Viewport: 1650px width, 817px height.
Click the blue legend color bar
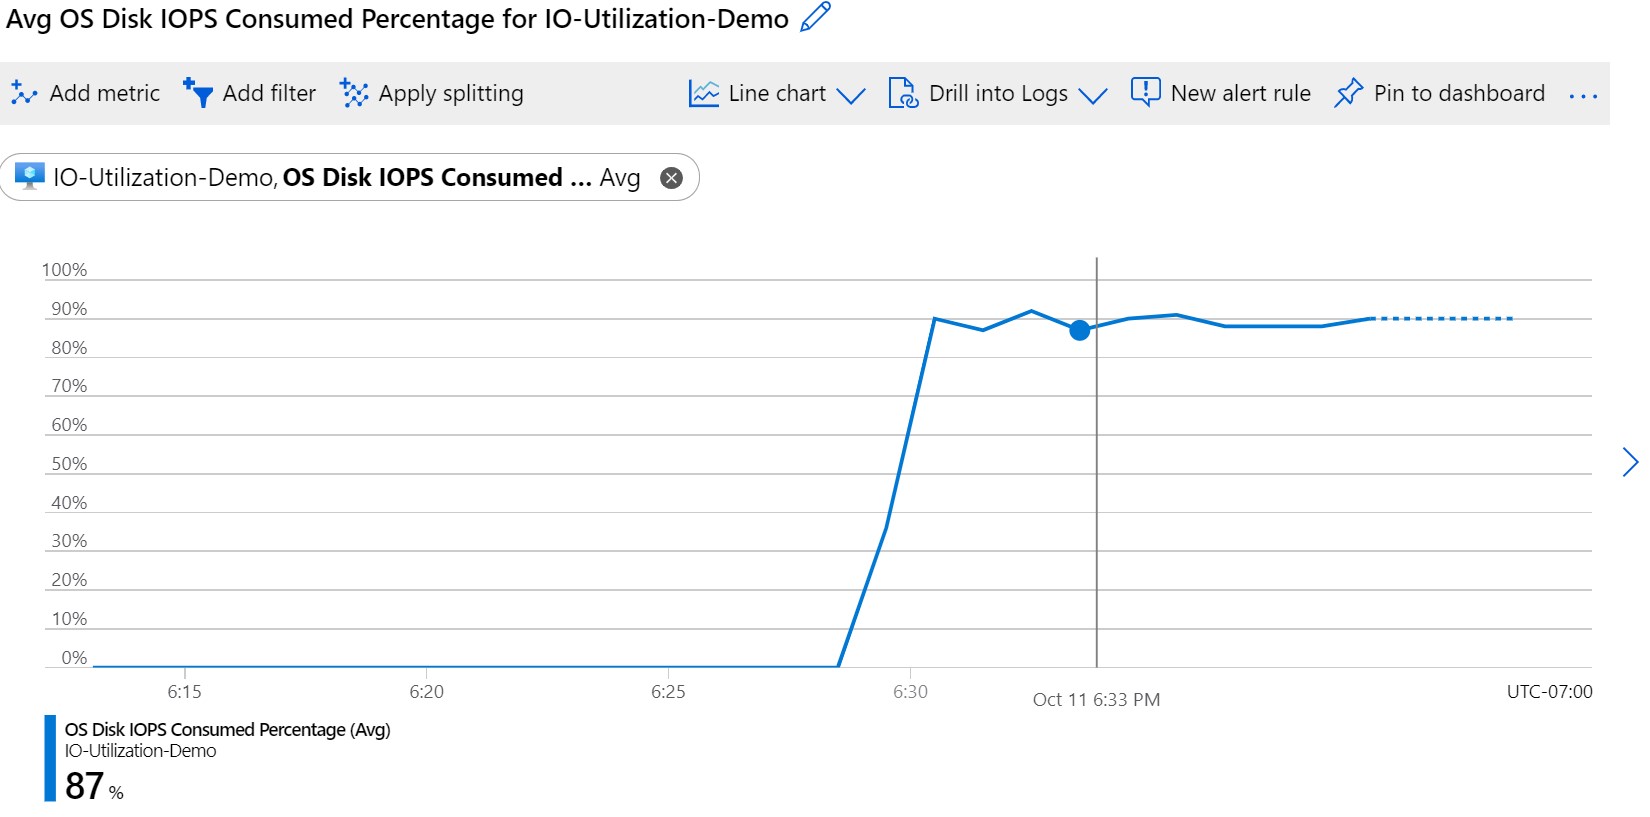point(50,758)
